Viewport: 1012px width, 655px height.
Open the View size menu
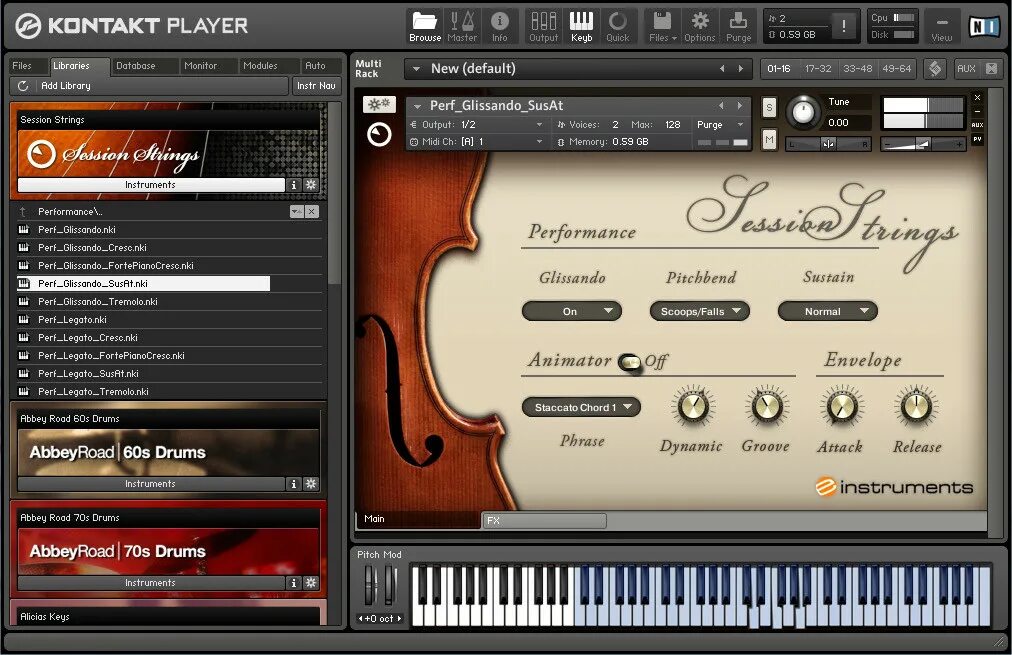942,26
